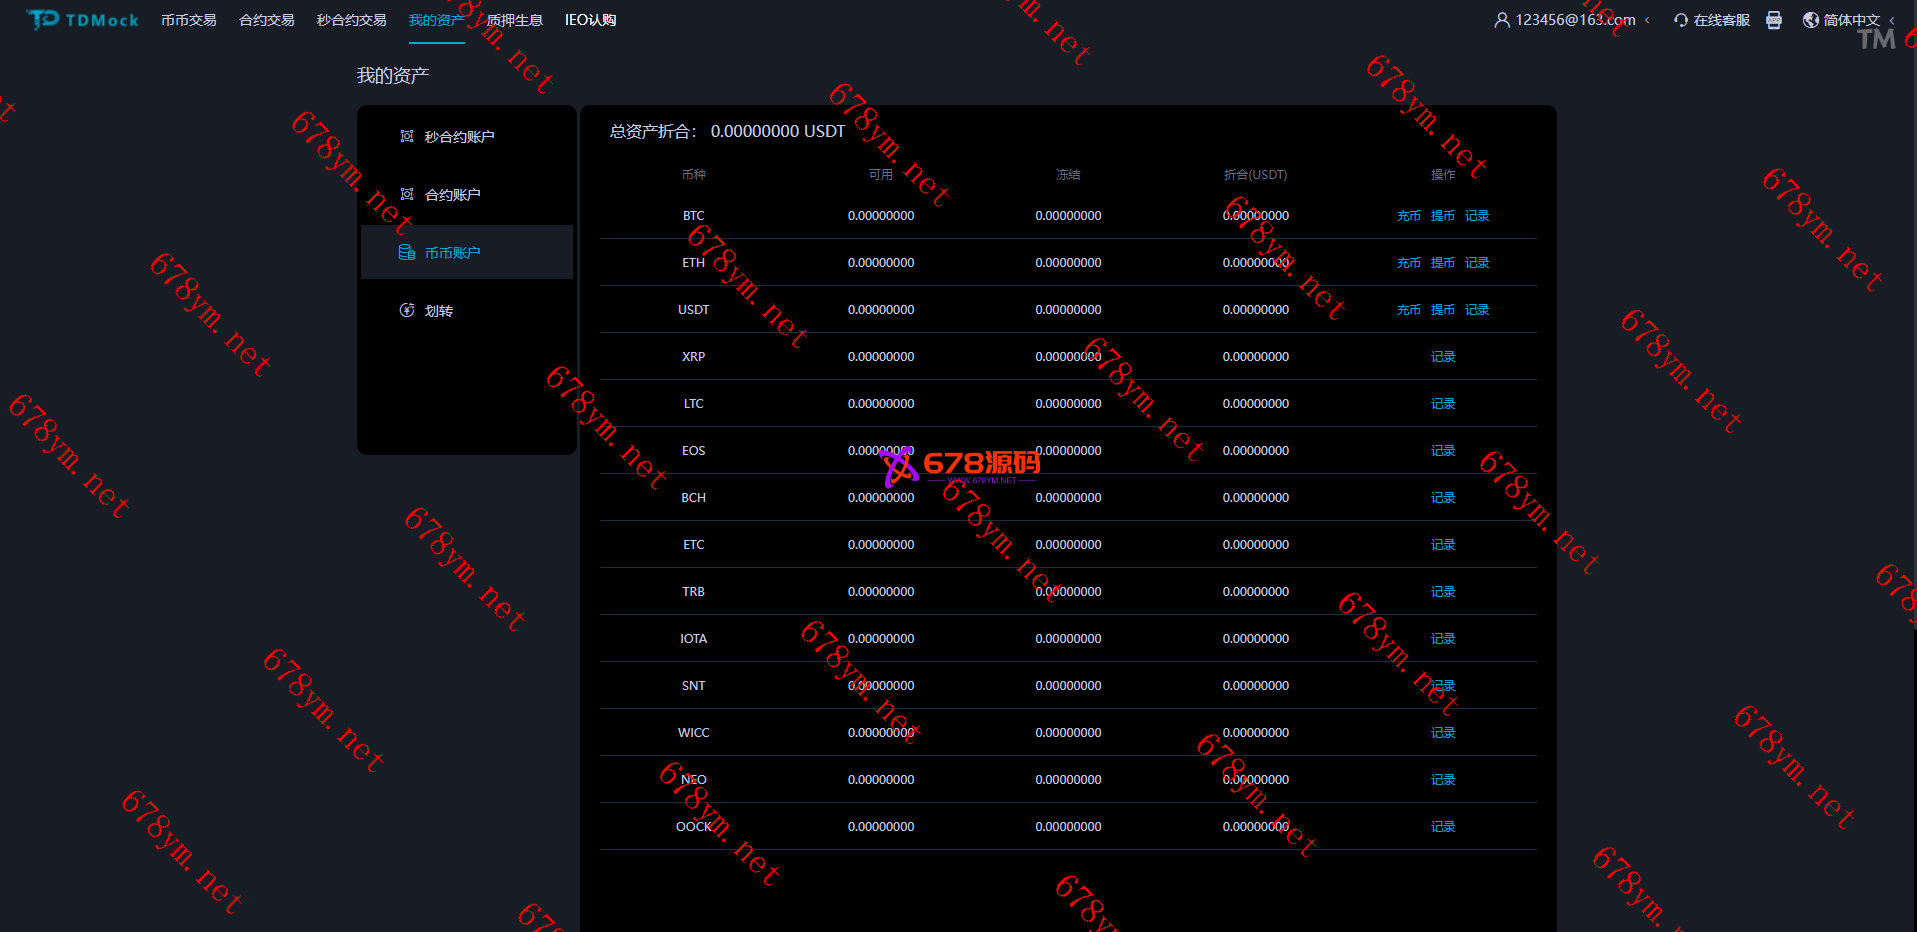Click the printer icon in header
The width and height of the screenshot is (1917, 932).
[x=1774, y=20]
